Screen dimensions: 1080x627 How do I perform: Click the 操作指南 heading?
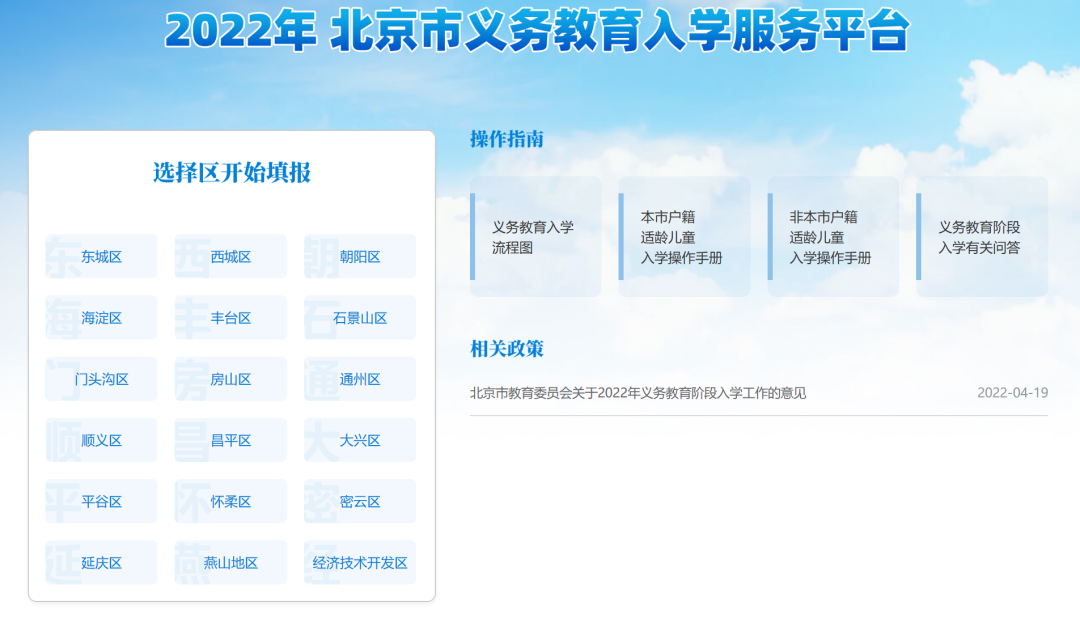click(x=507, y=139)
